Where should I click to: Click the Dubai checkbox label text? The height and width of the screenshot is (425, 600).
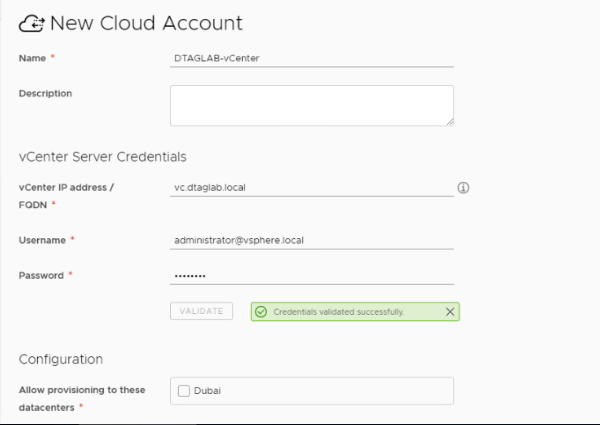(x=206, y=390)
